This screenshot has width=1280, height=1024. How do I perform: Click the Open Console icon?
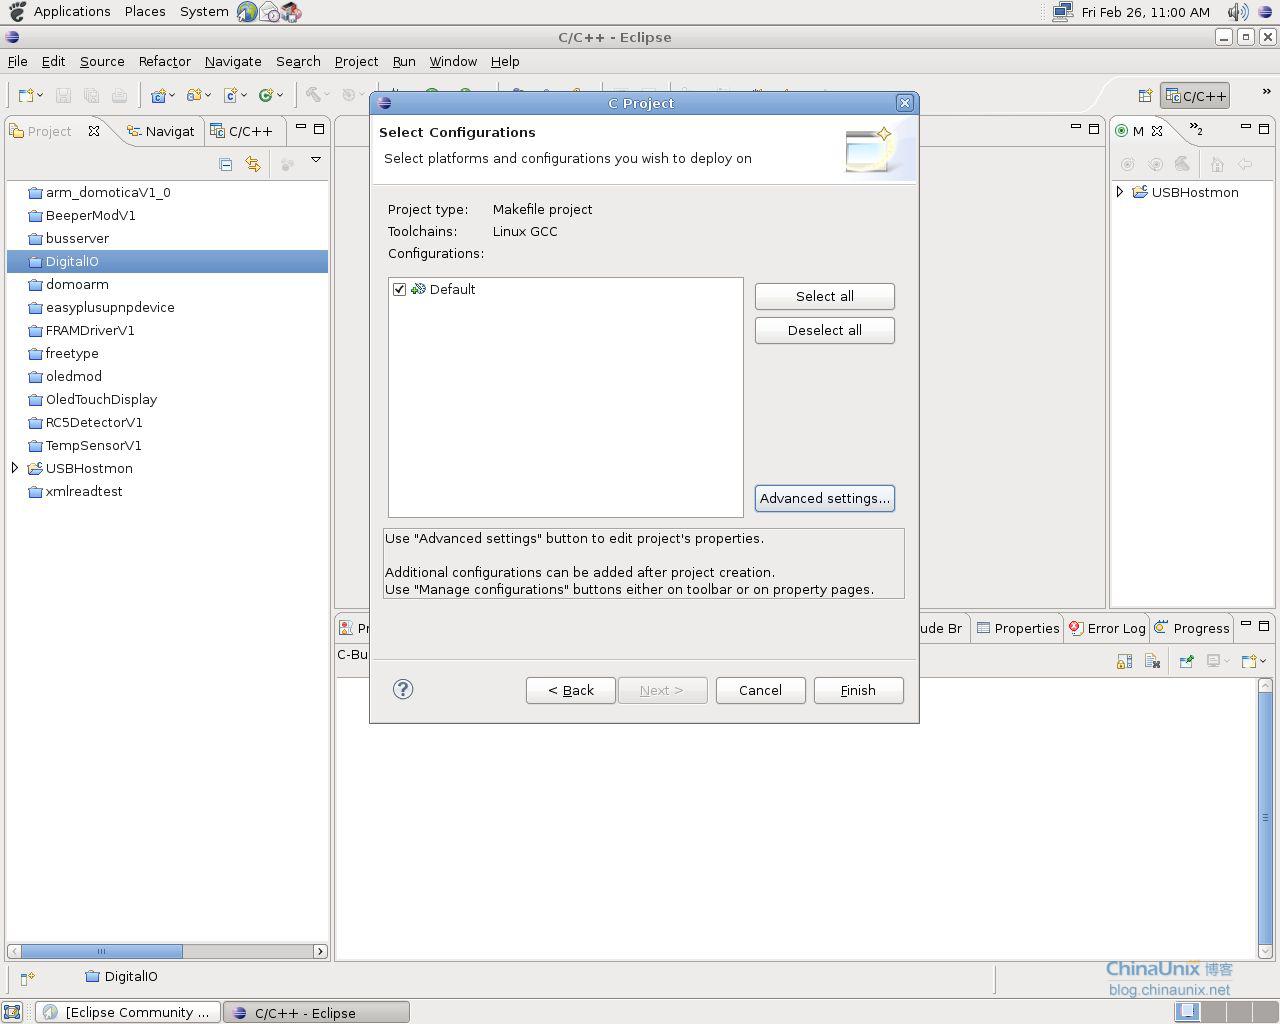pos(1248,661)
